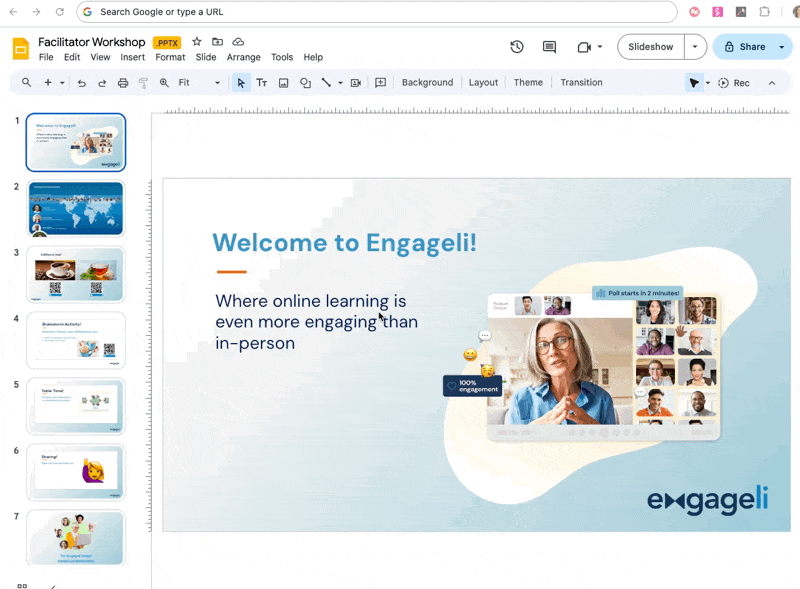
Task: Select the shape tool icon
Action: coord(306,83)
